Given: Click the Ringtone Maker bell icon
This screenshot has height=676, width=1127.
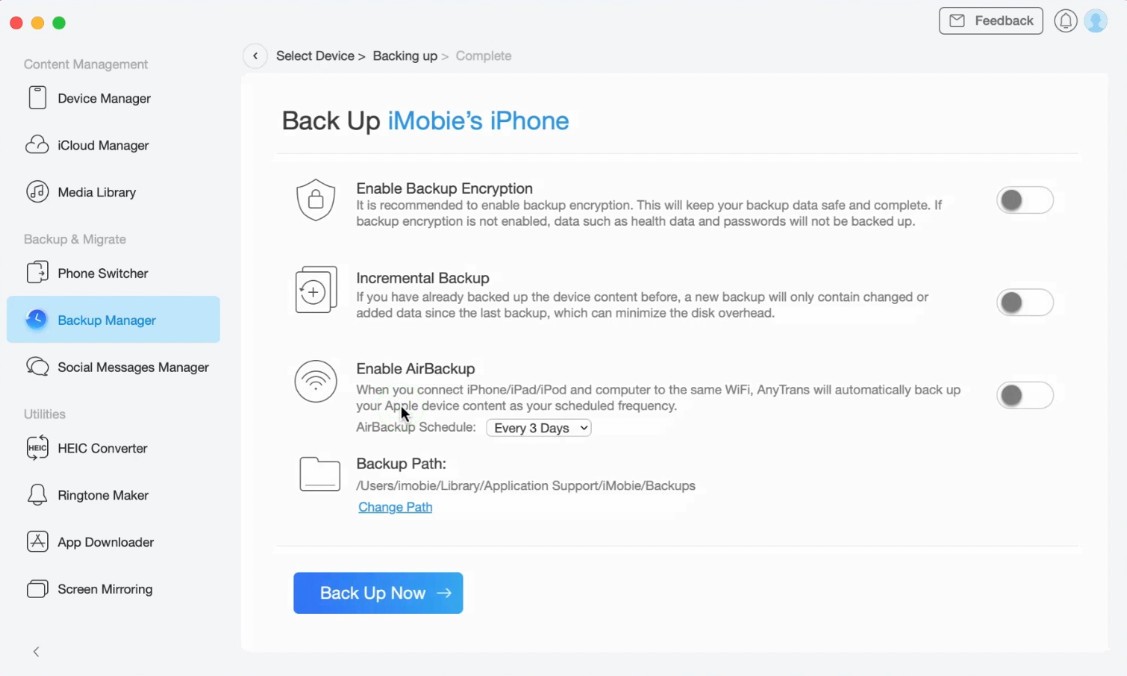Looking at the screenshot, I should 37,495.
